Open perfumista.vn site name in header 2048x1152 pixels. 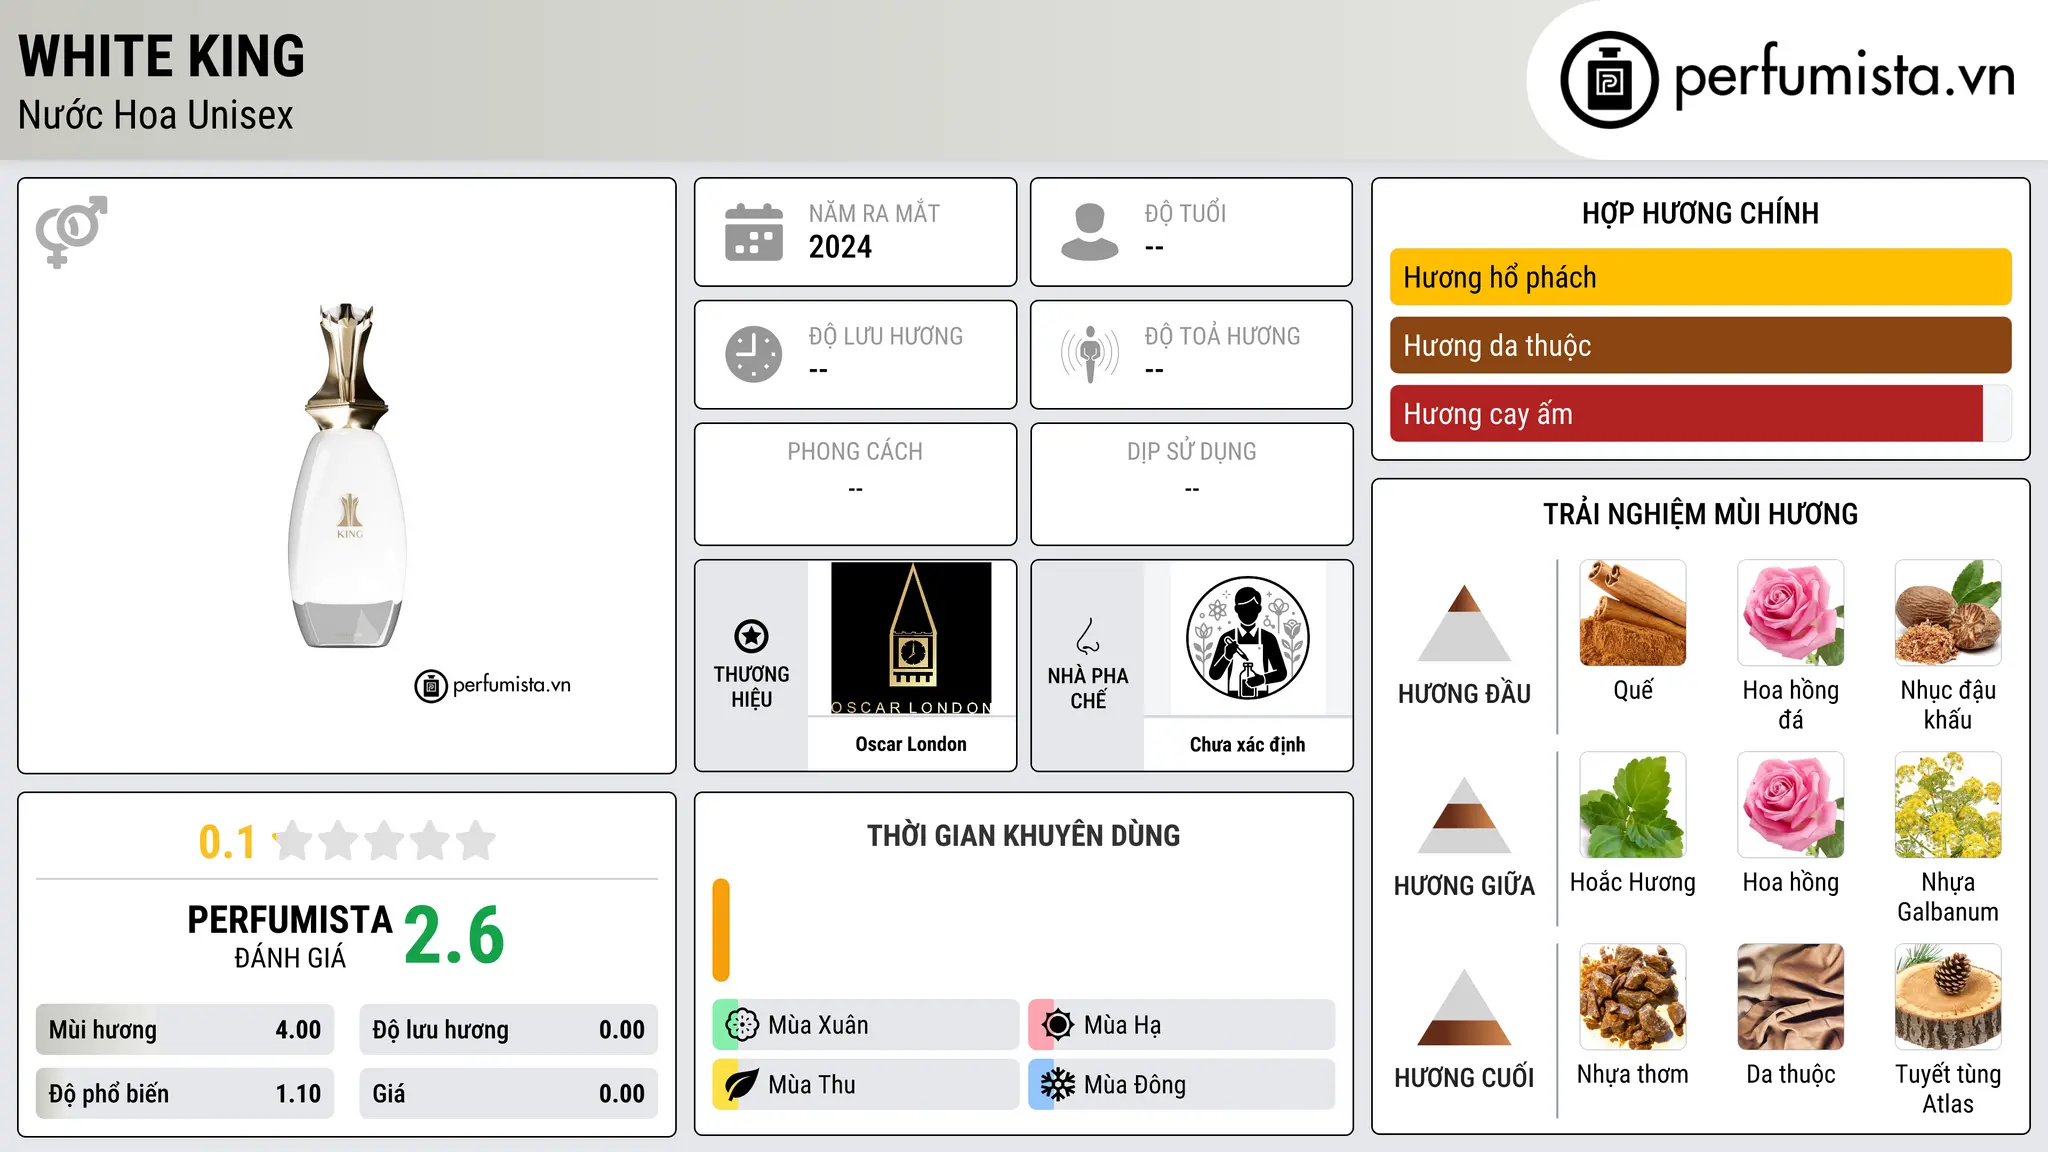click(x=1844, y=76)
